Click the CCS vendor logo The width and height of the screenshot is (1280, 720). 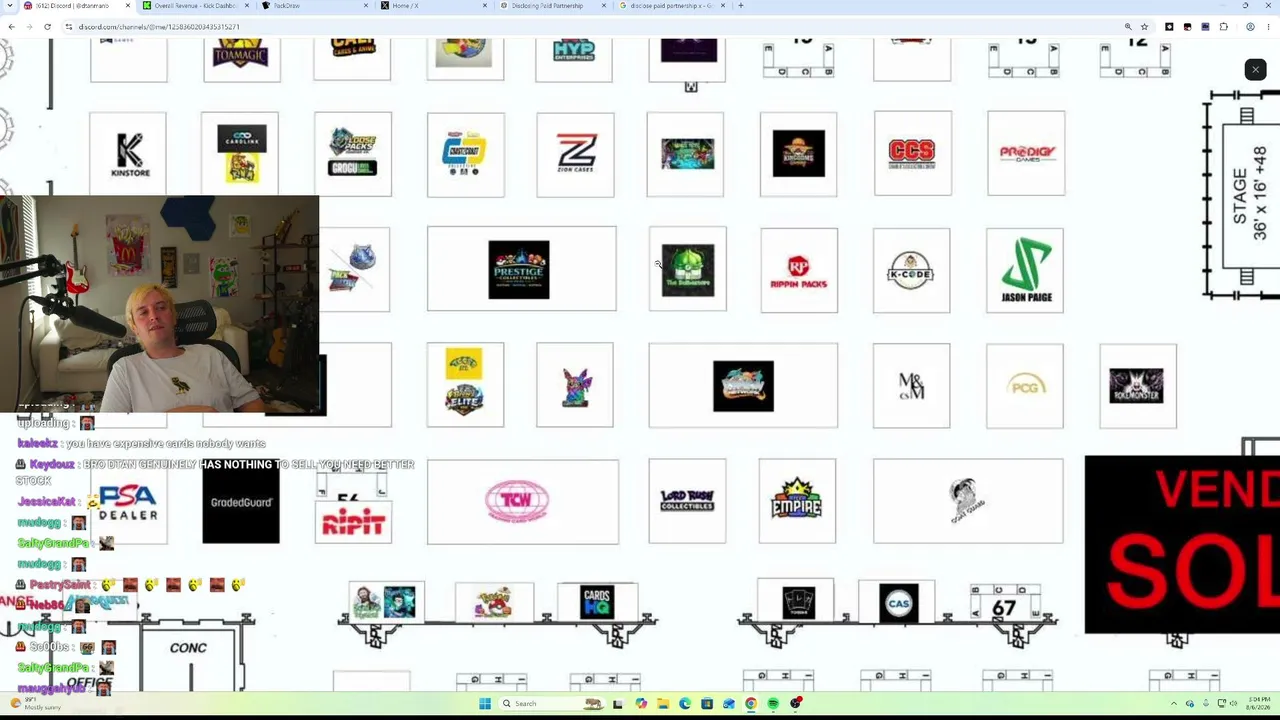pos(912,154)
